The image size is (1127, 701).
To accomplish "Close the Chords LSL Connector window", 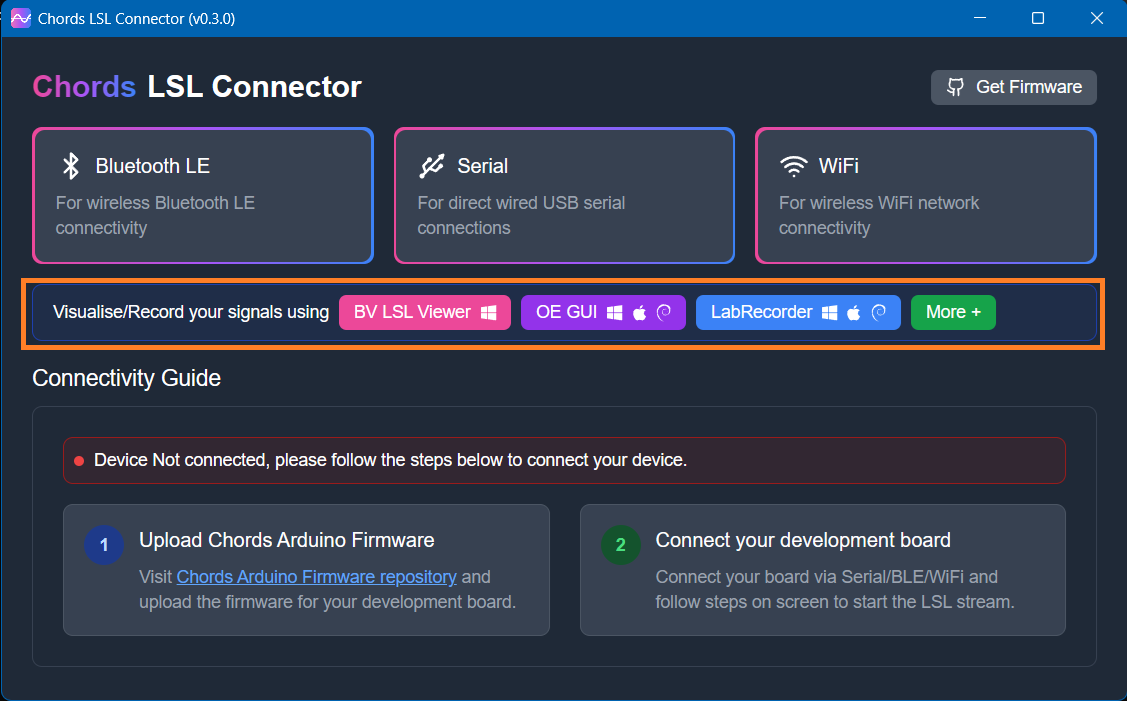I will [x=1097, y=18].
